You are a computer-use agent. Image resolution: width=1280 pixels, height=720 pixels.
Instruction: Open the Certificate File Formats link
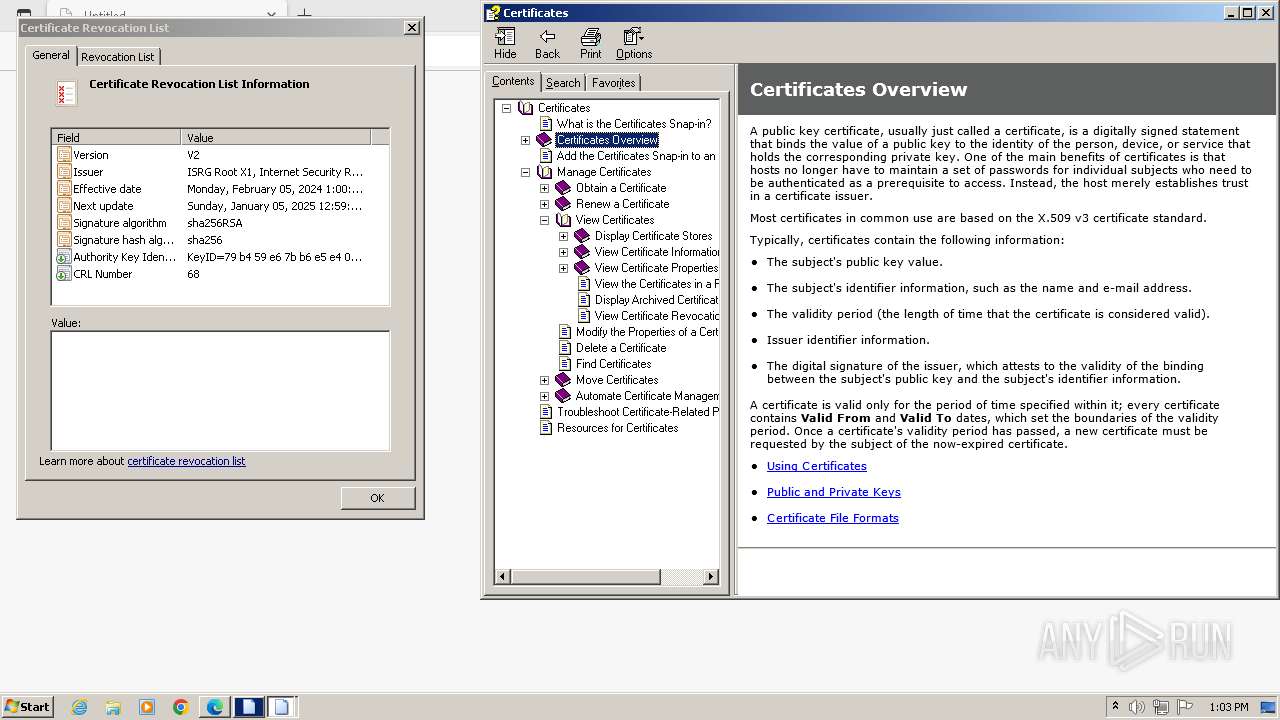(x=833, y=518)
